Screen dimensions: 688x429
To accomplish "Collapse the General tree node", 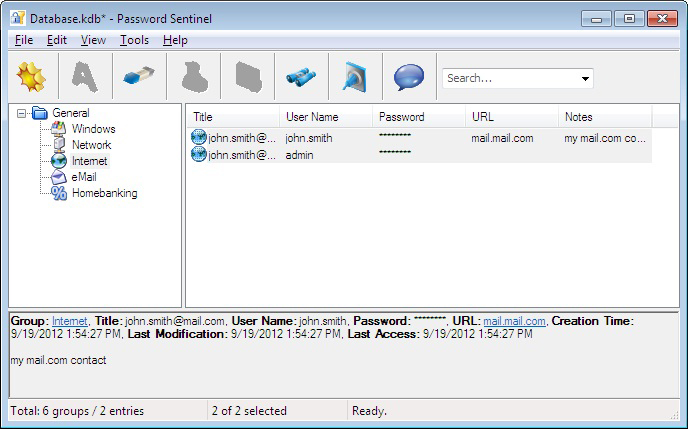I will pos(21,114).
